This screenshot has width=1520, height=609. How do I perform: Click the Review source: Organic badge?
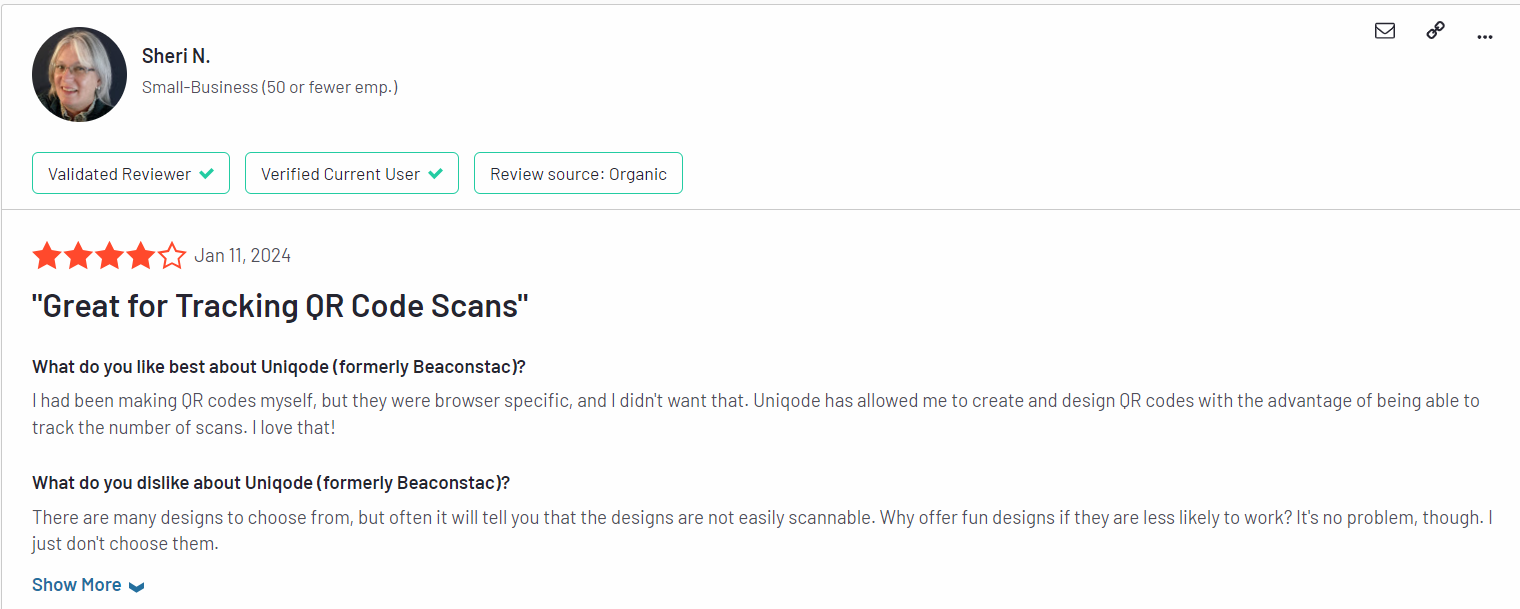point(578,173)
